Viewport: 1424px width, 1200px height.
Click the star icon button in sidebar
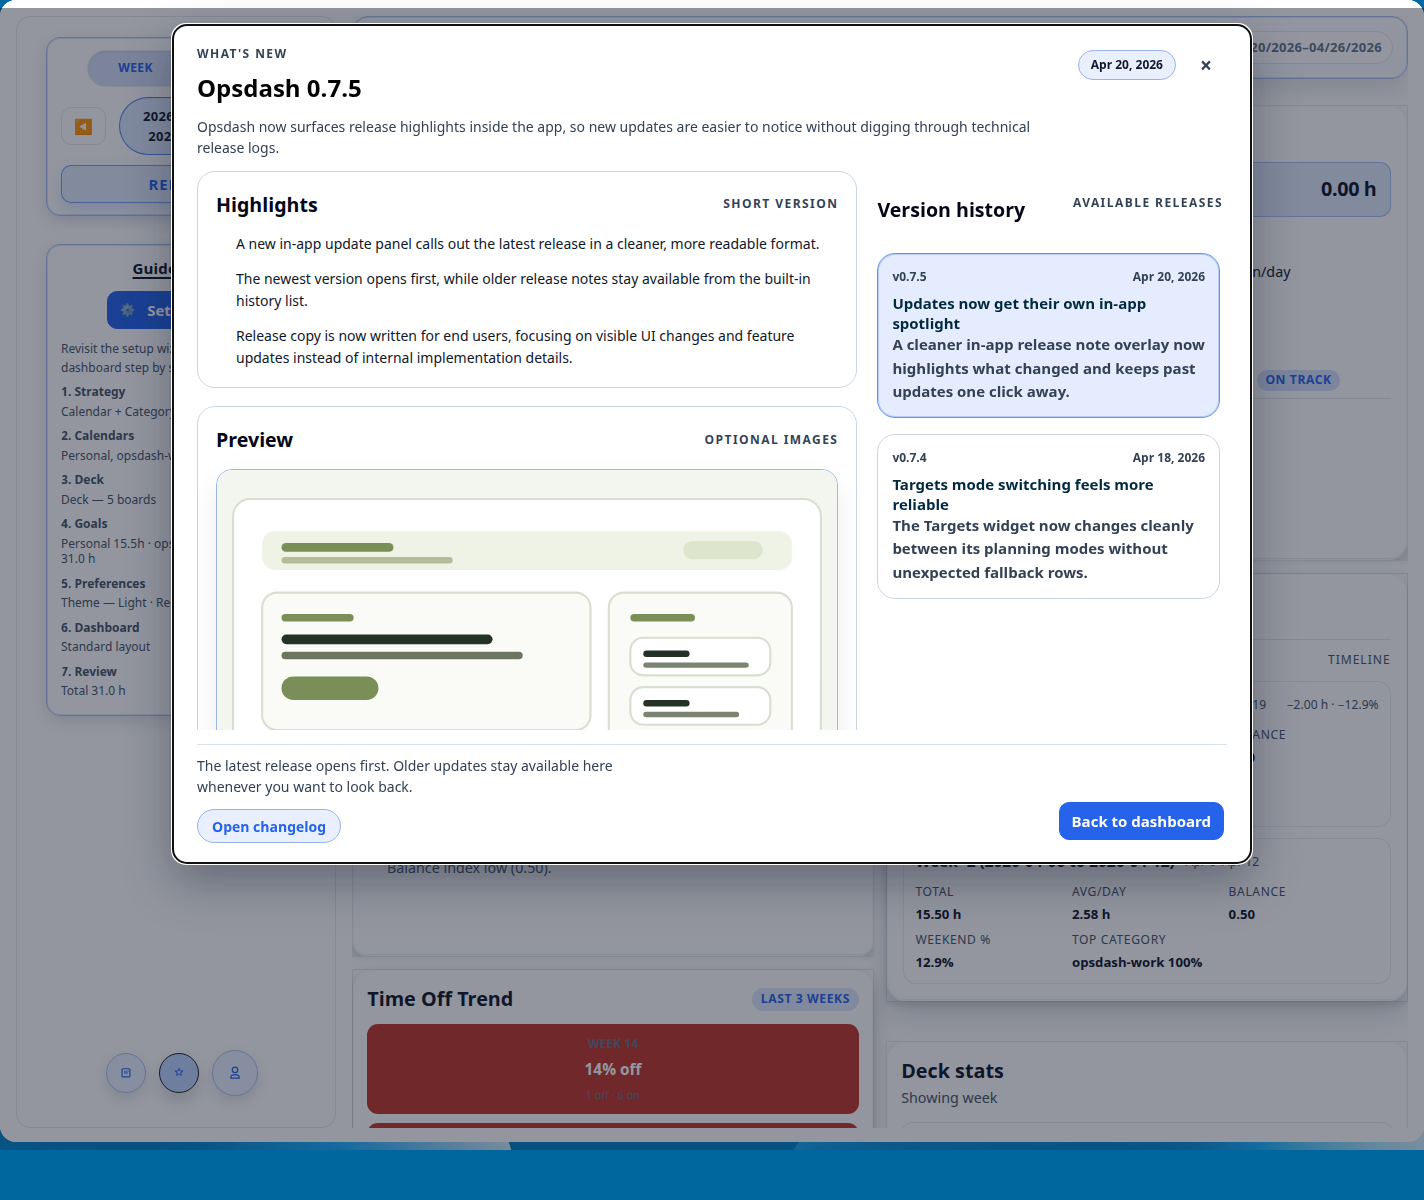(x=179, y=1073)
